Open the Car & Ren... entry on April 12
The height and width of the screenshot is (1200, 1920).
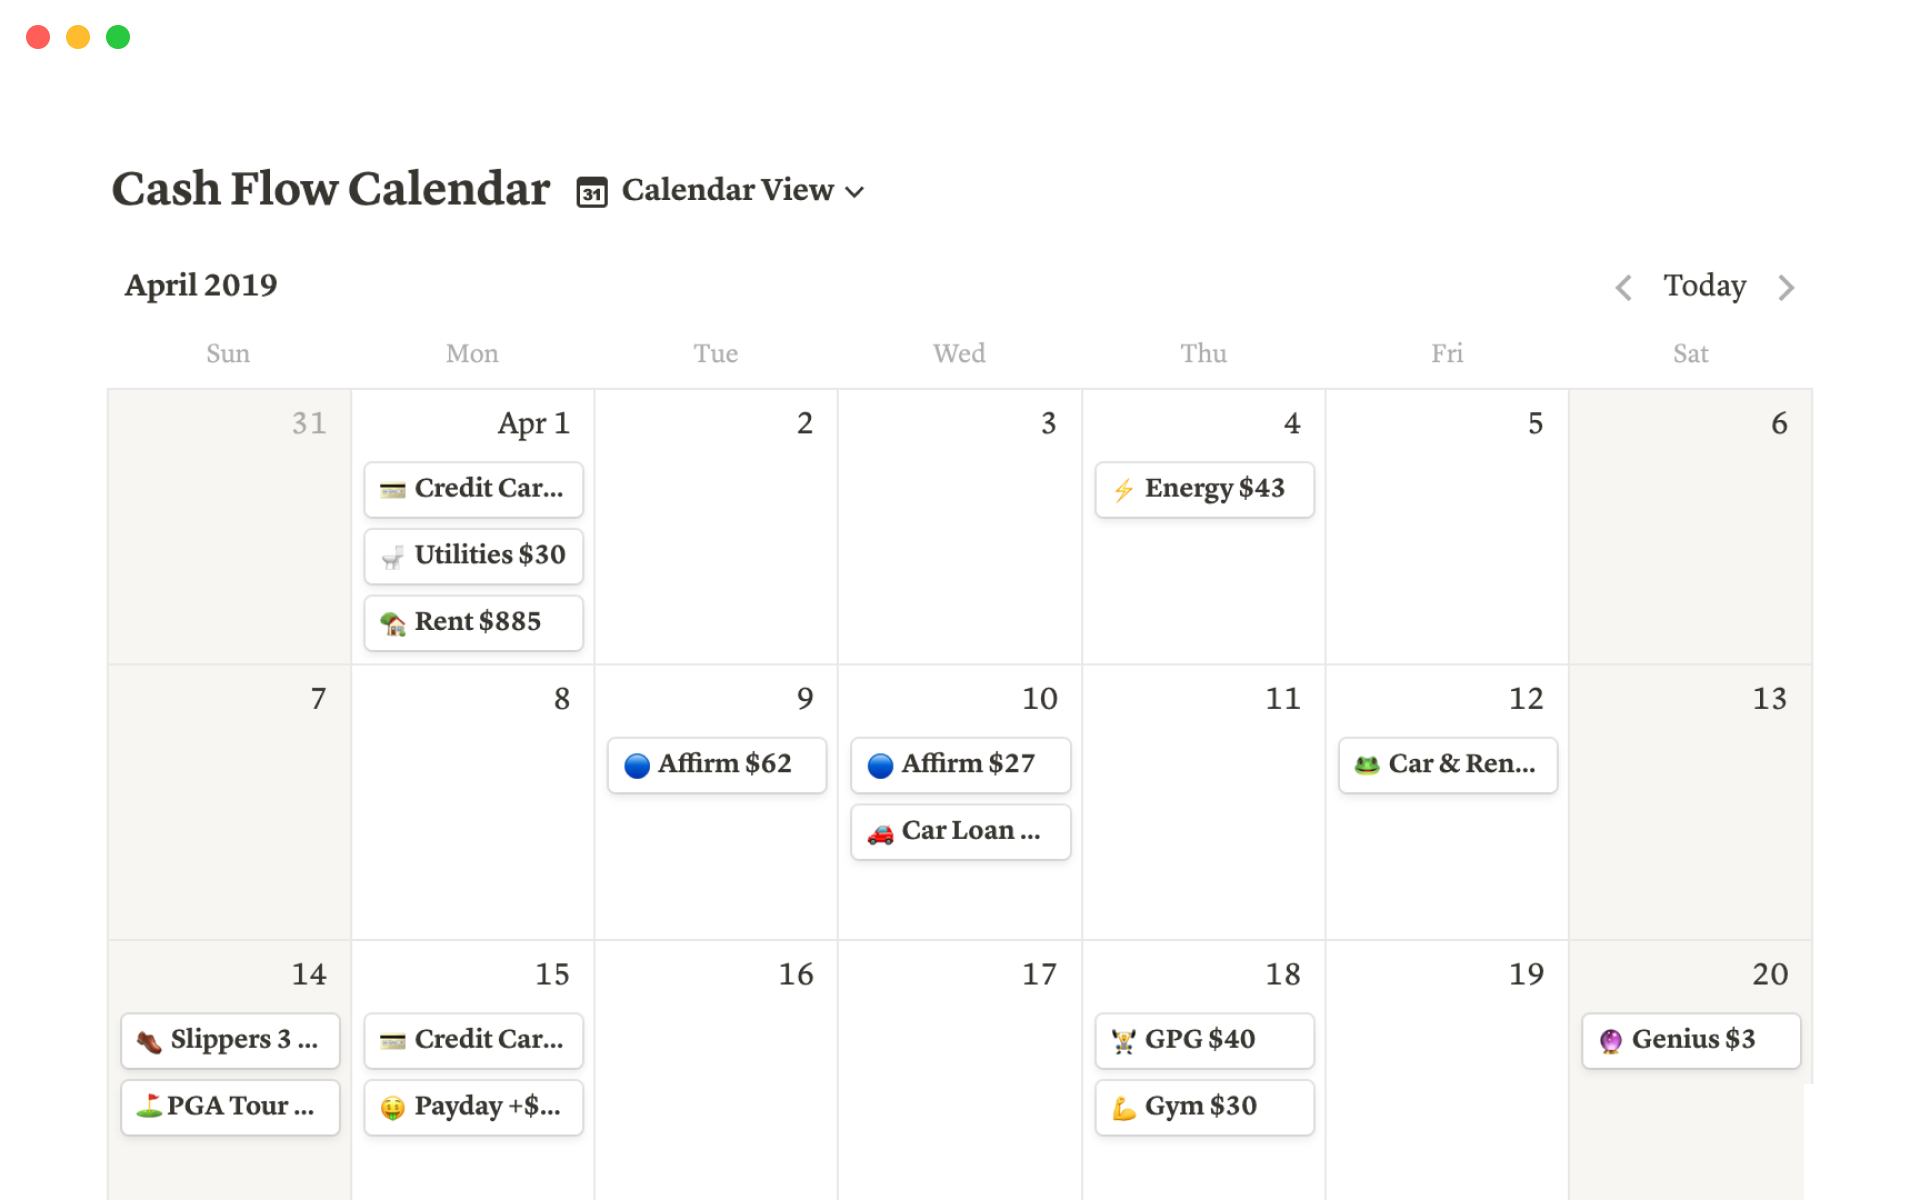point(1447,765)
